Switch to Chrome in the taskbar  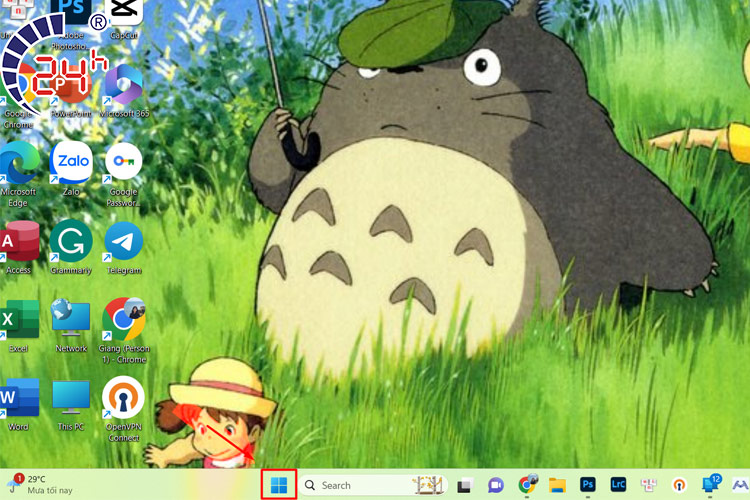coord(527,485)
